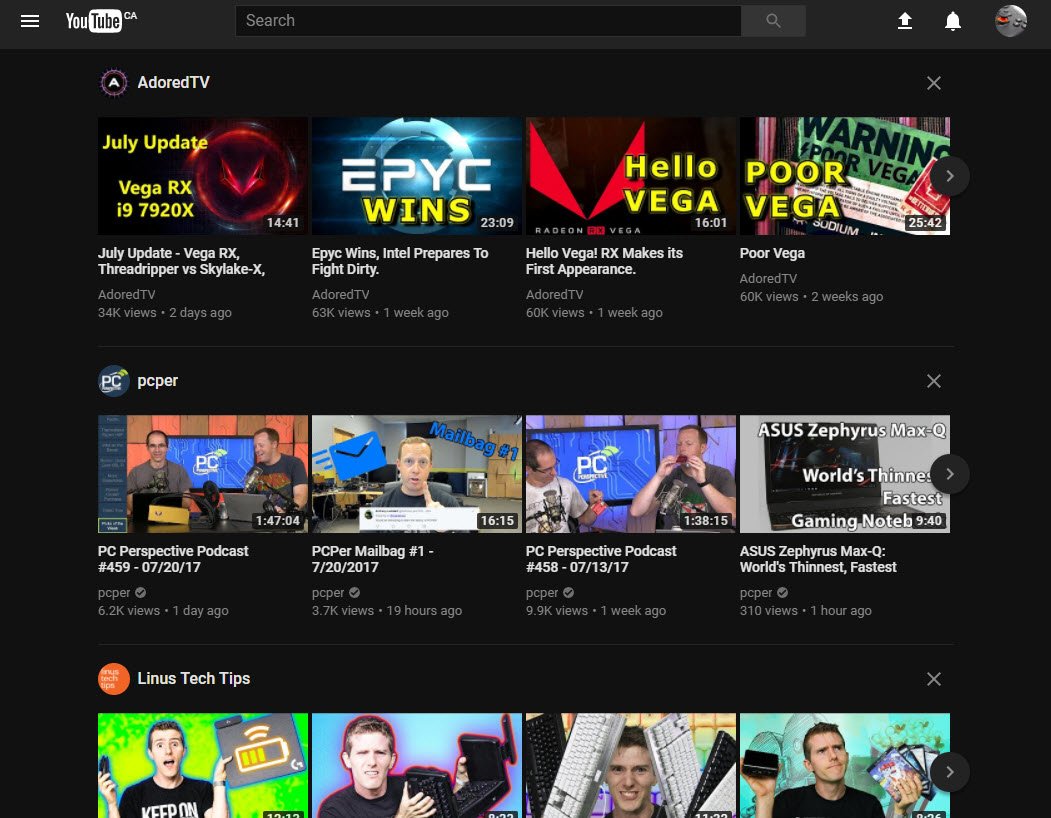Click AdoredTV byline under July Update video
This screenshot has height=818, width=1051.
[127, 294]
